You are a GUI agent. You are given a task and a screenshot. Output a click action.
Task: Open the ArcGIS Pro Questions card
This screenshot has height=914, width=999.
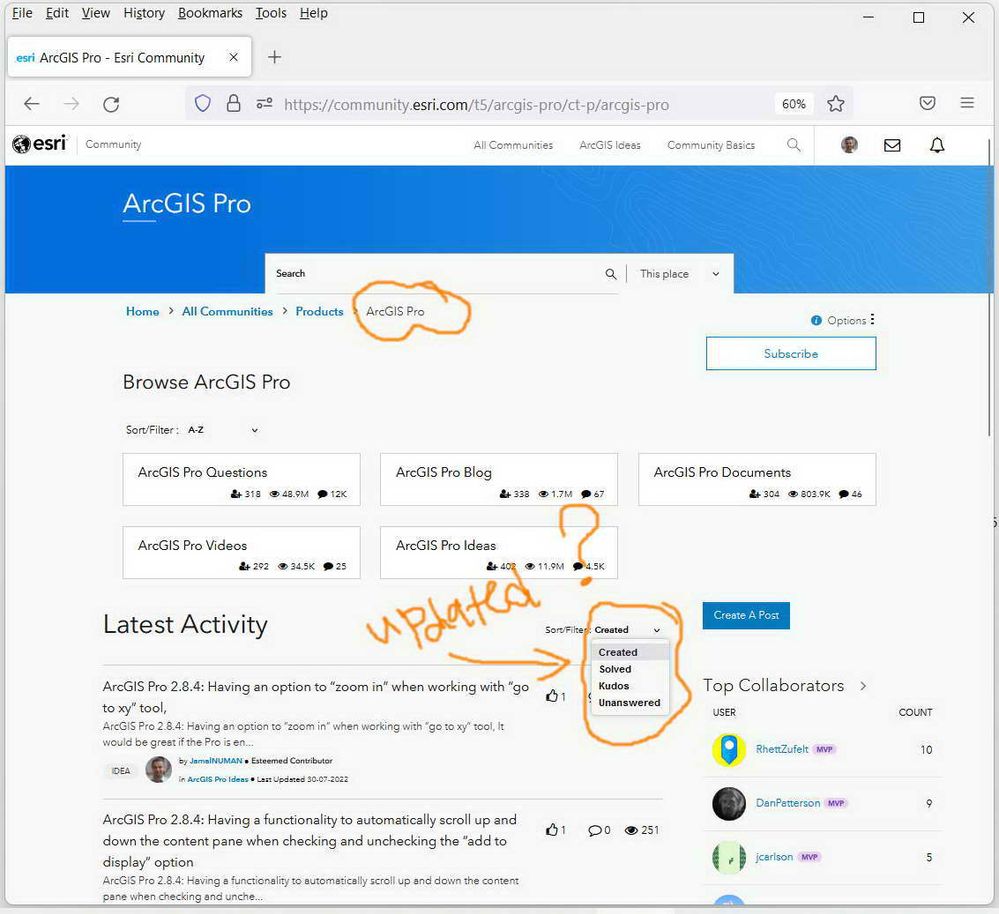click(x=241, y=480)
